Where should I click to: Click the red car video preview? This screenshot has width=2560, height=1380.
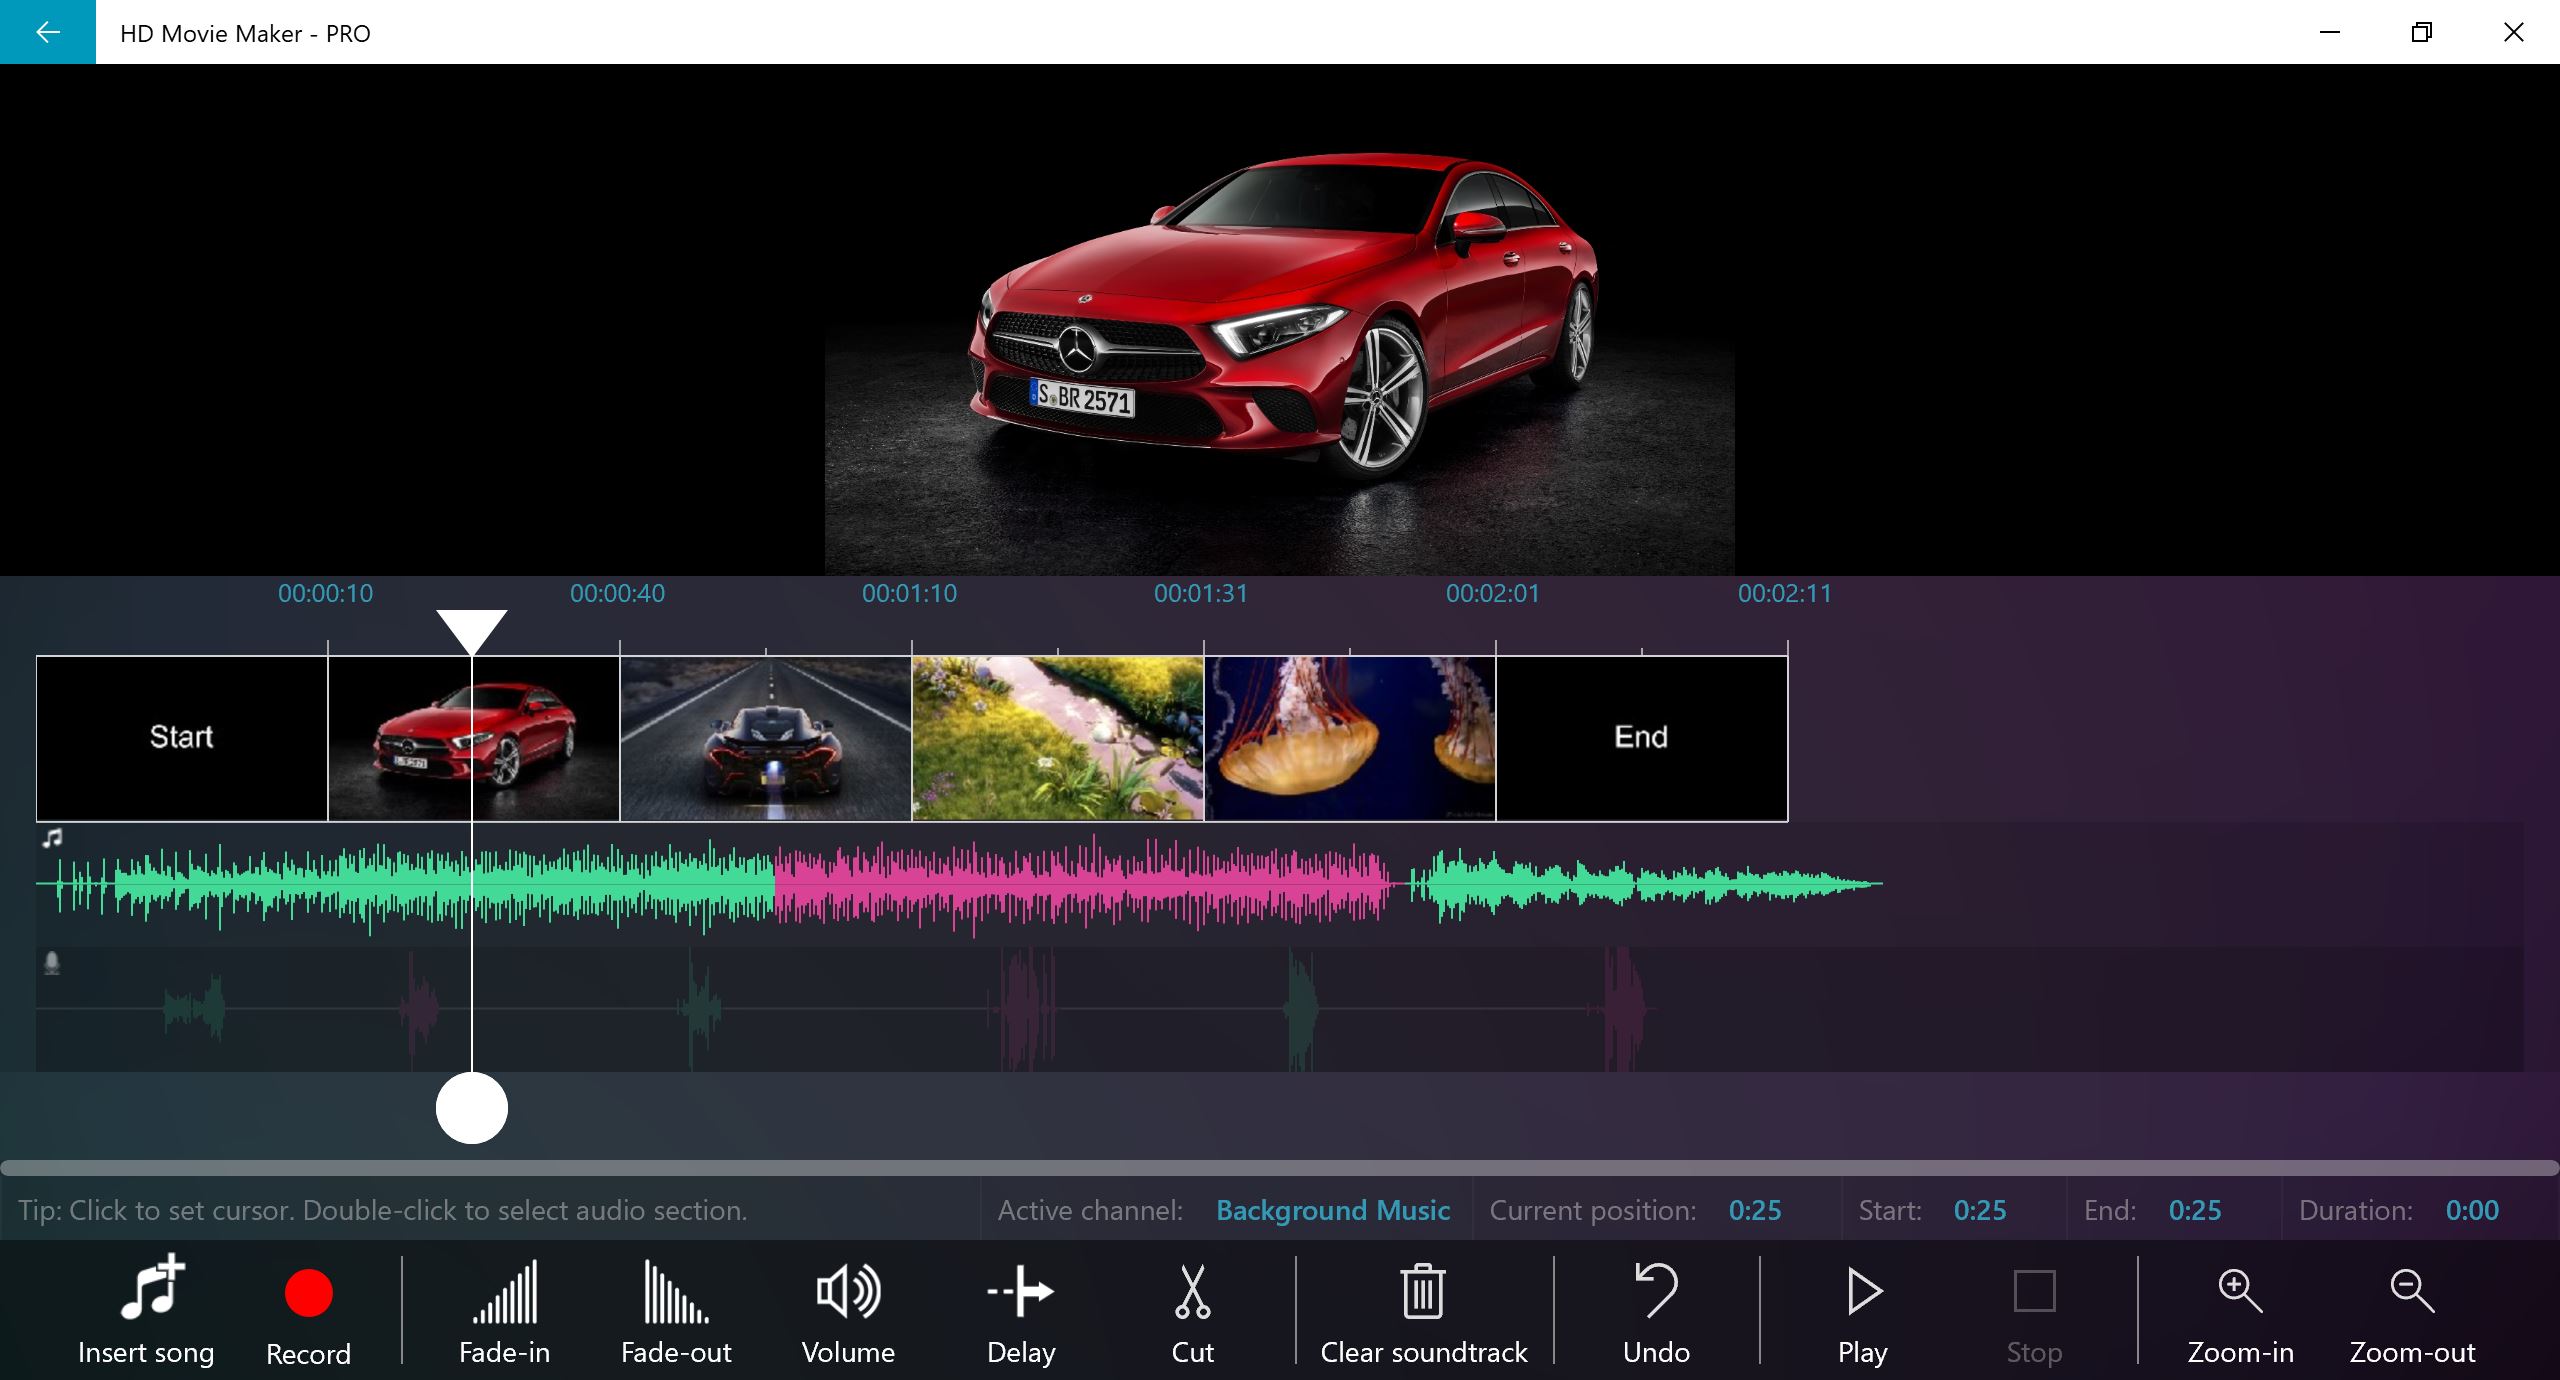1280,320
